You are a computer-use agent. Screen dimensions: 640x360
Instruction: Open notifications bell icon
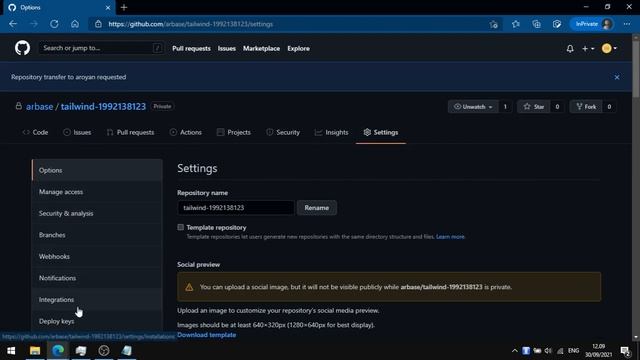pos(570,49)
